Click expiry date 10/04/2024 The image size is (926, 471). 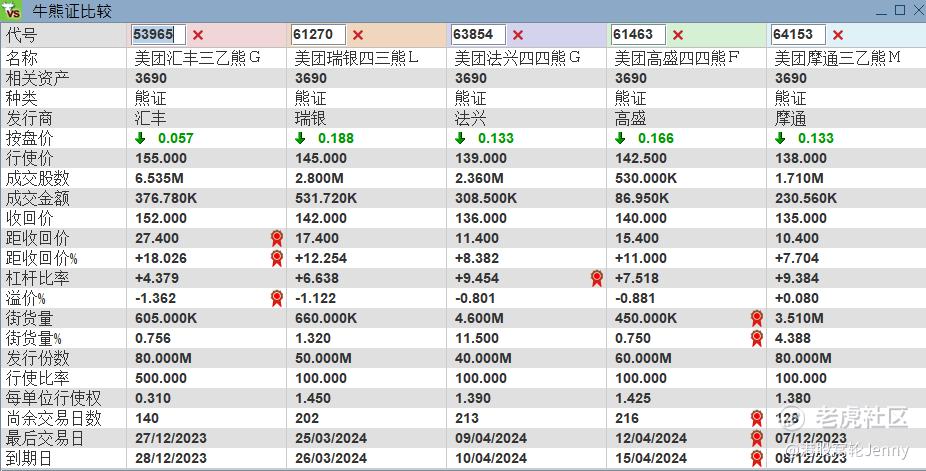click(491, 459)
